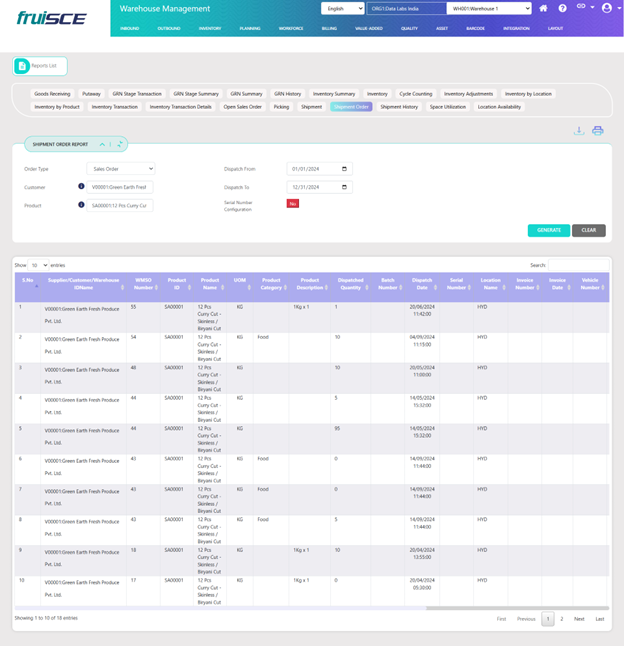Click the print report icon
Viewport: 624px width, 646px height.
[597, 131]
